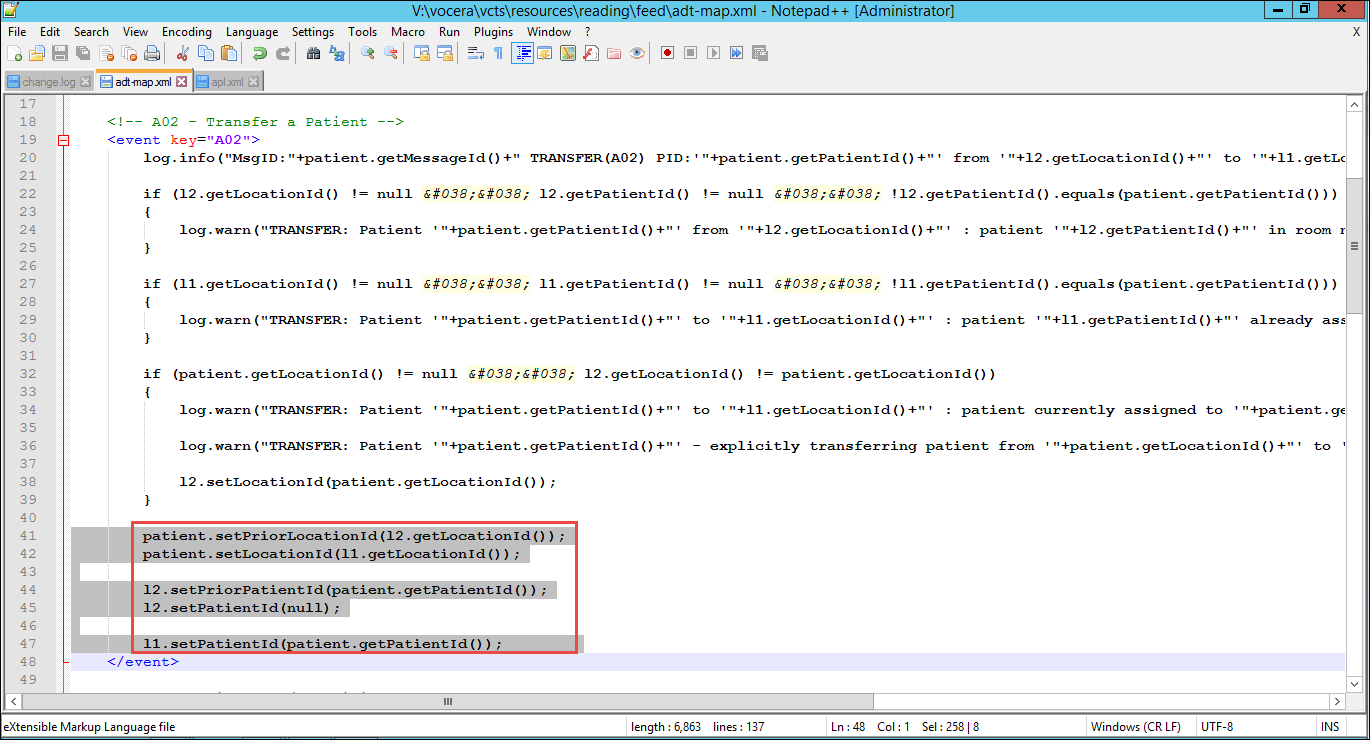Cut selection using scissors icon

tap(183, 53)
